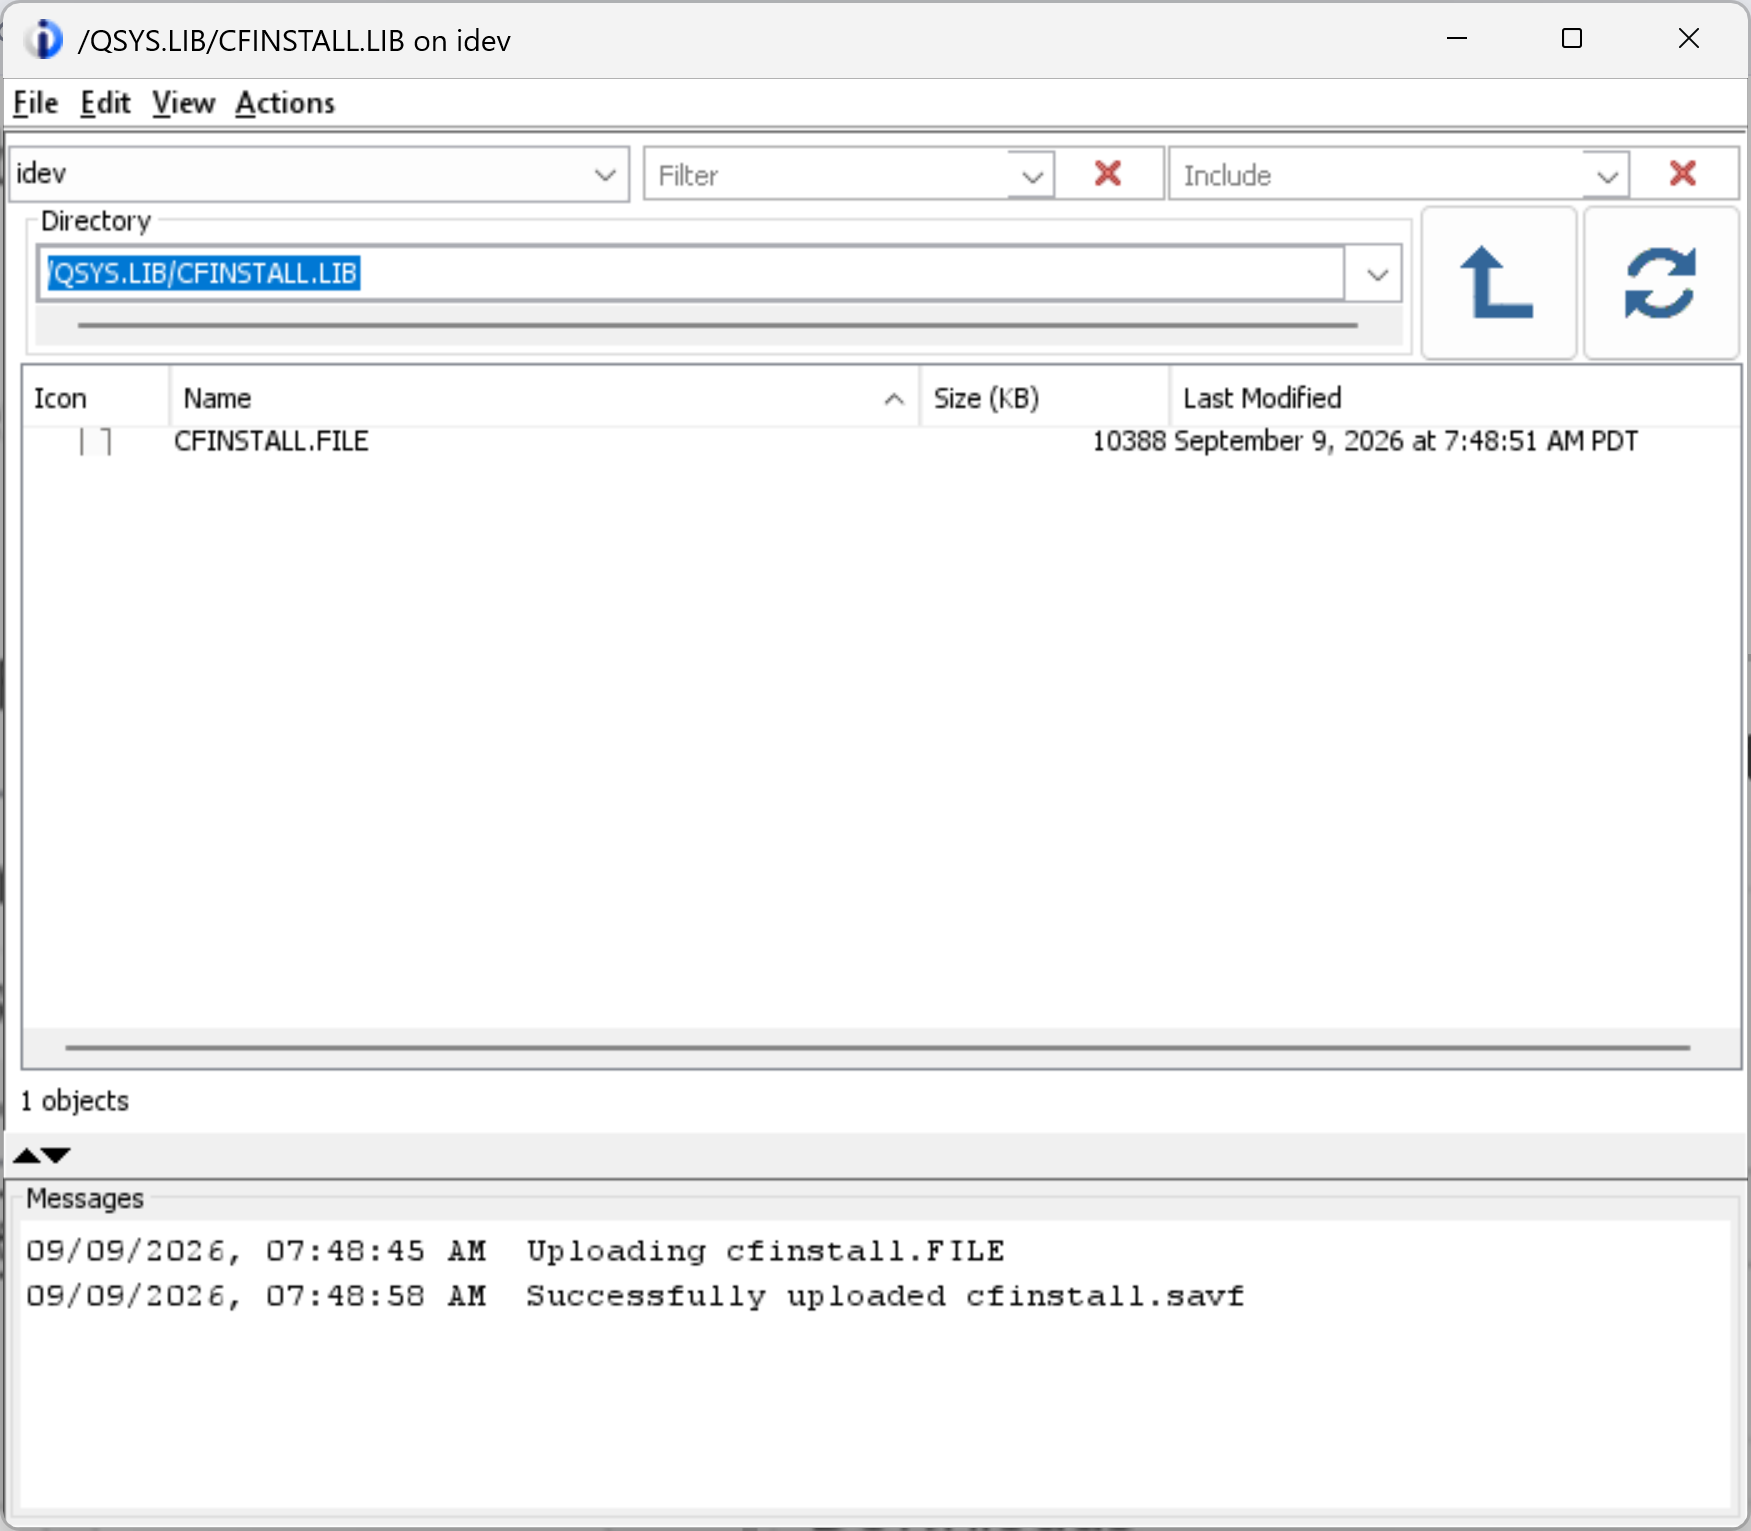Click the 'Uploading cfinstall.FILE' message line

click(x=515, y=1251)
